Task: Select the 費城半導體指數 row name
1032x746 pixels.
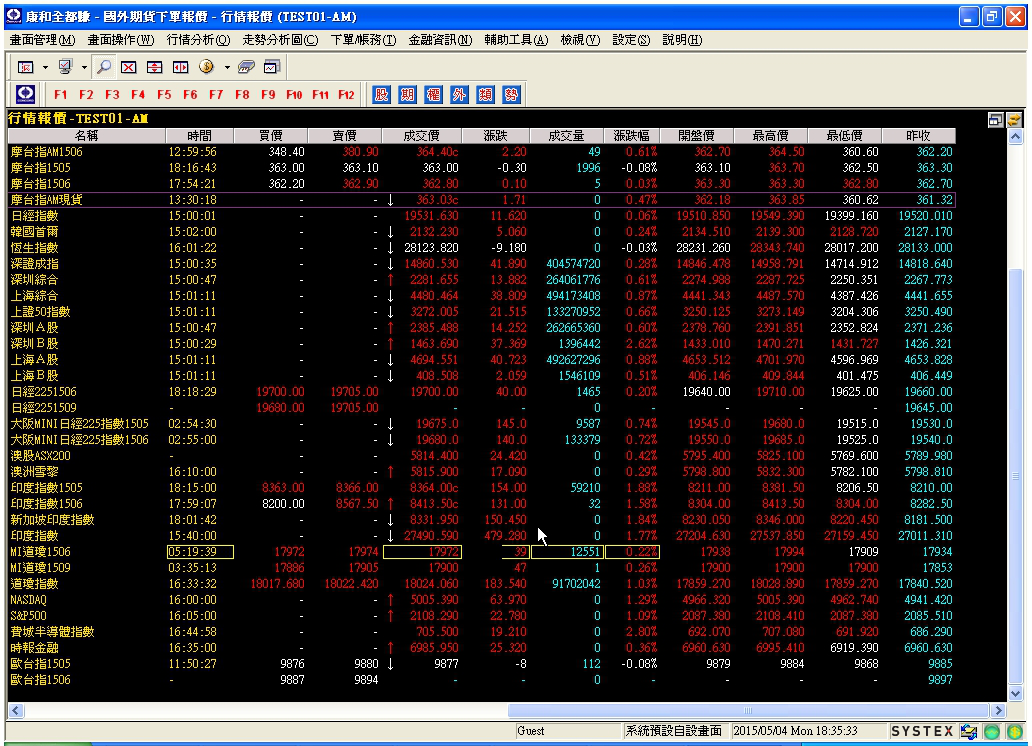Action: [x=52, y=631]
